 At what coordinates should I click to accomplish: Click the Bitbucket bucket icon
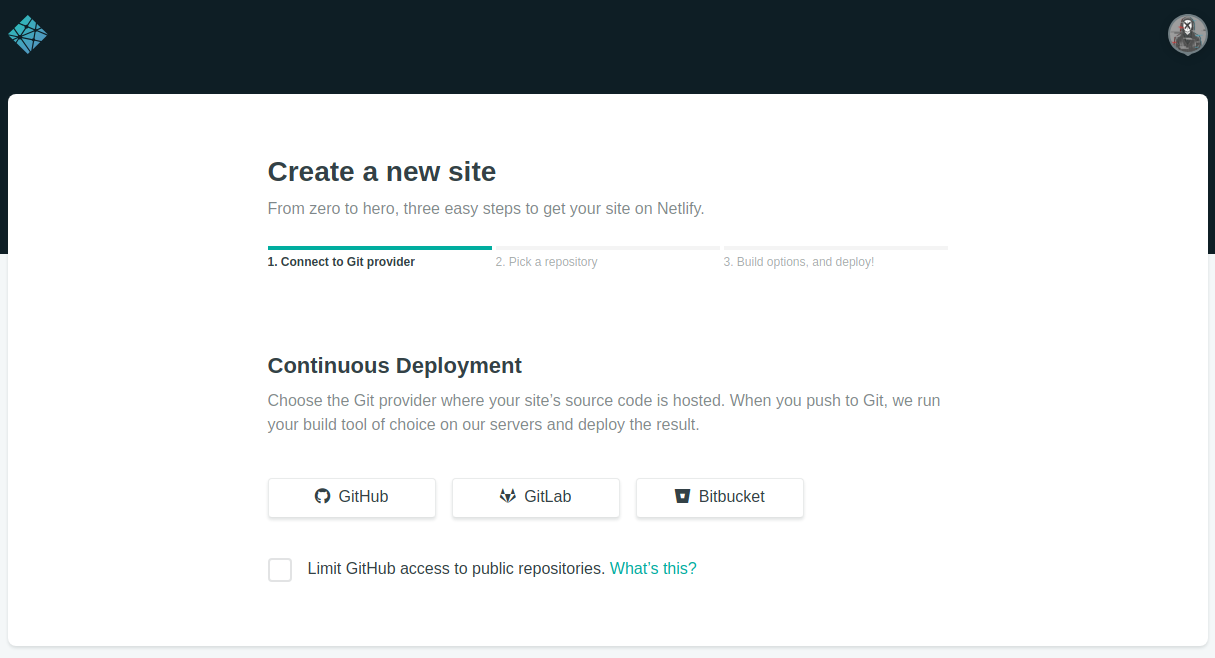(683, 496)
